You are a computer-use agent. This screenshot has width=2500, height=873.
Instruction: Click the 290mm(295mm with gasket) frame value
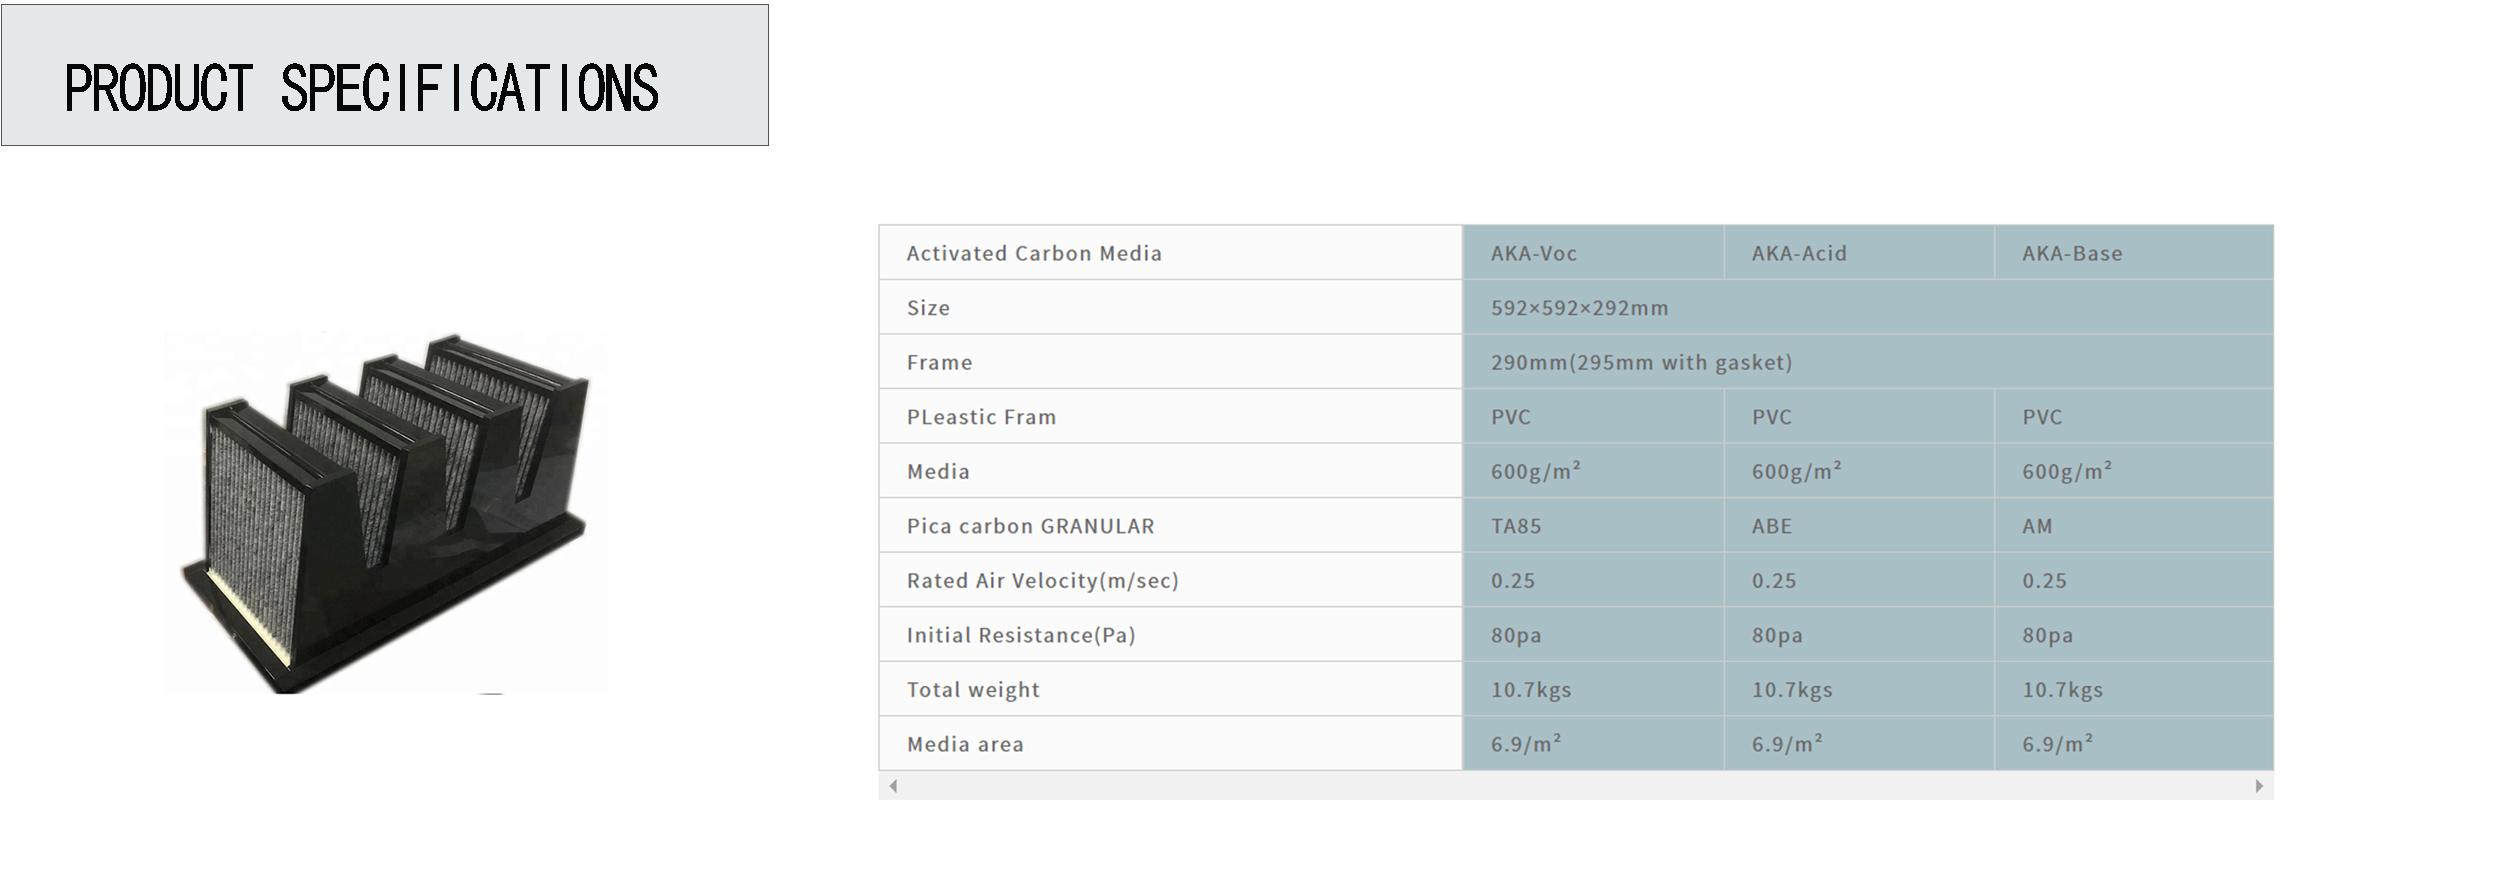click(1640, 363)
